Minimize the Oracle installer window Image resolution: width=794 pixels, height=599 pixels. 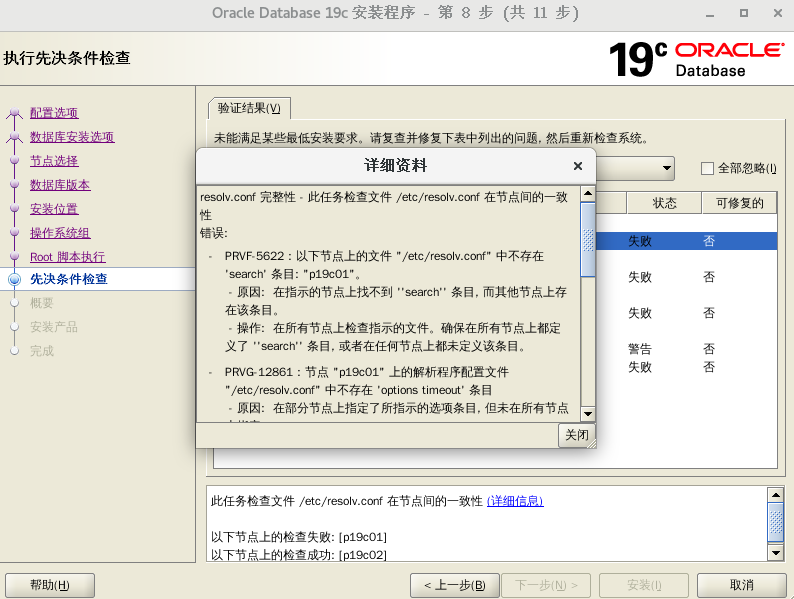(710, 14)
